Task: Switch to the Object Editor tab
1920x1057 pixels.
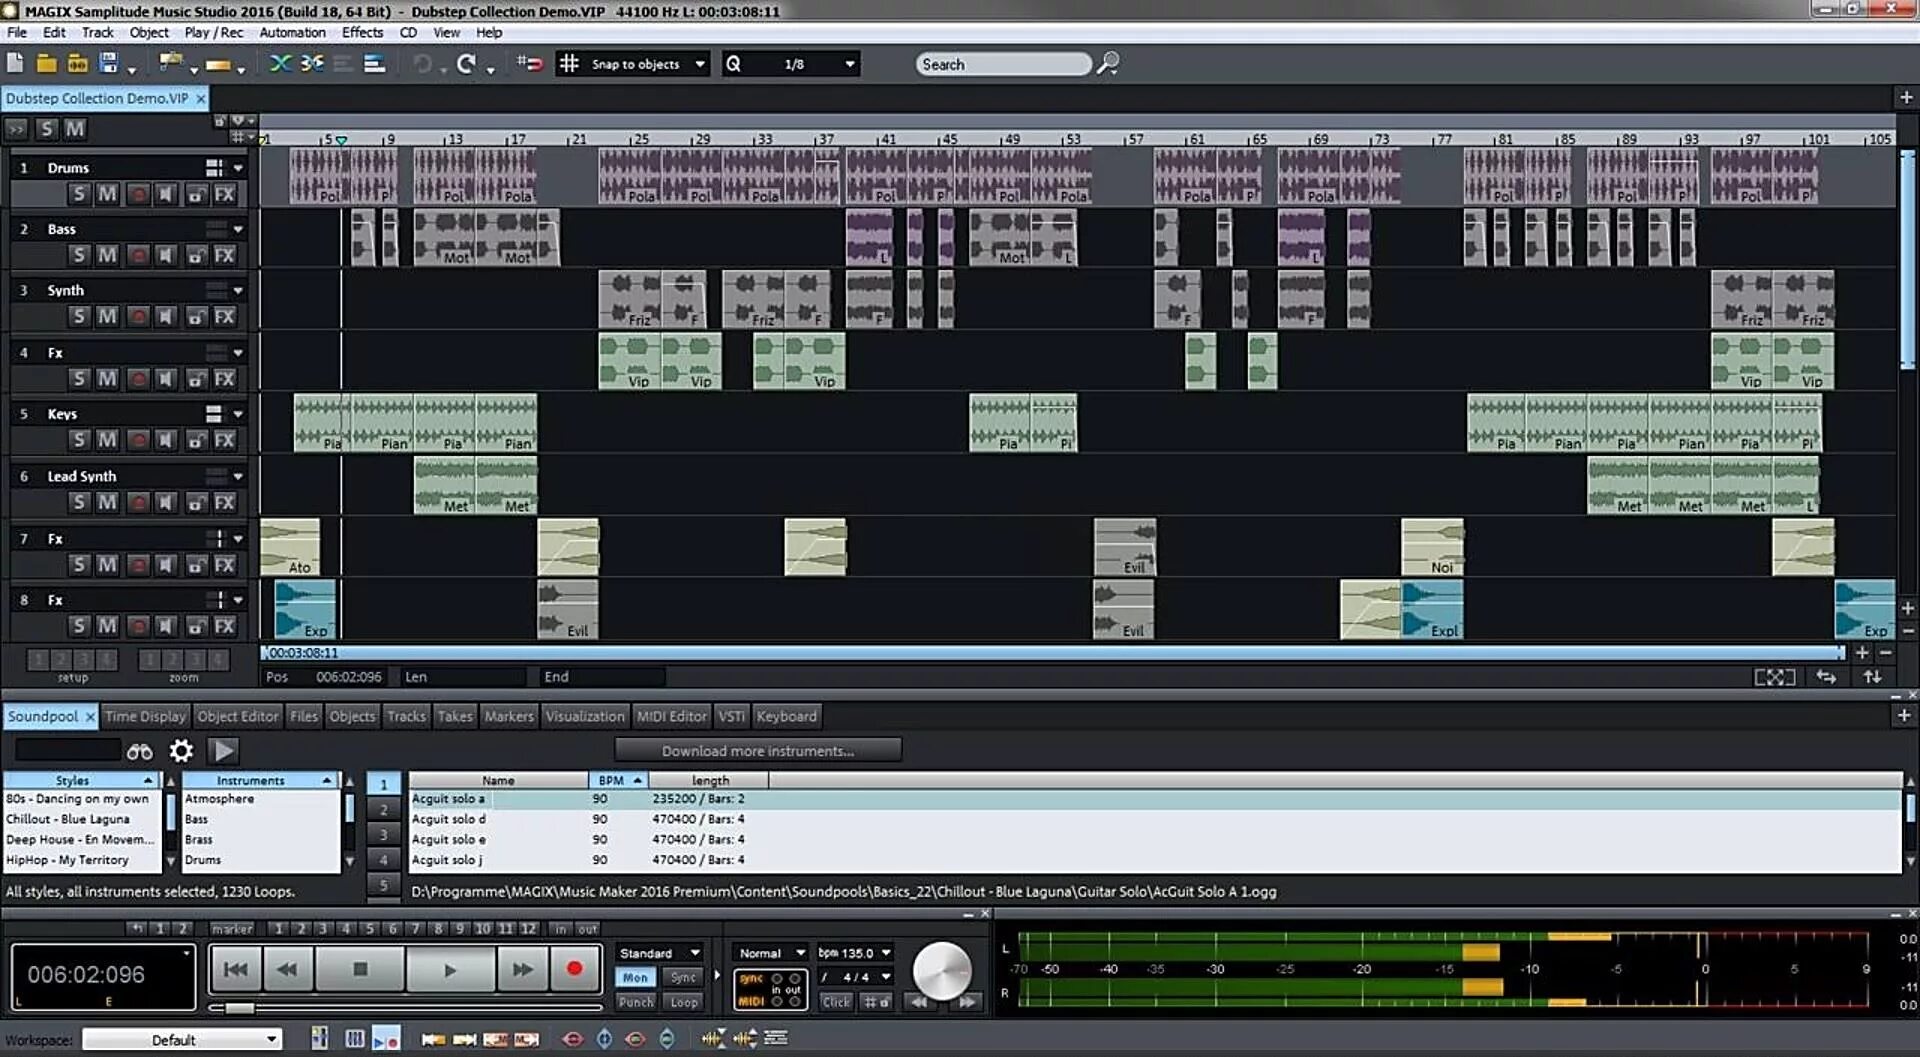Action: click(x=238, y=716)
